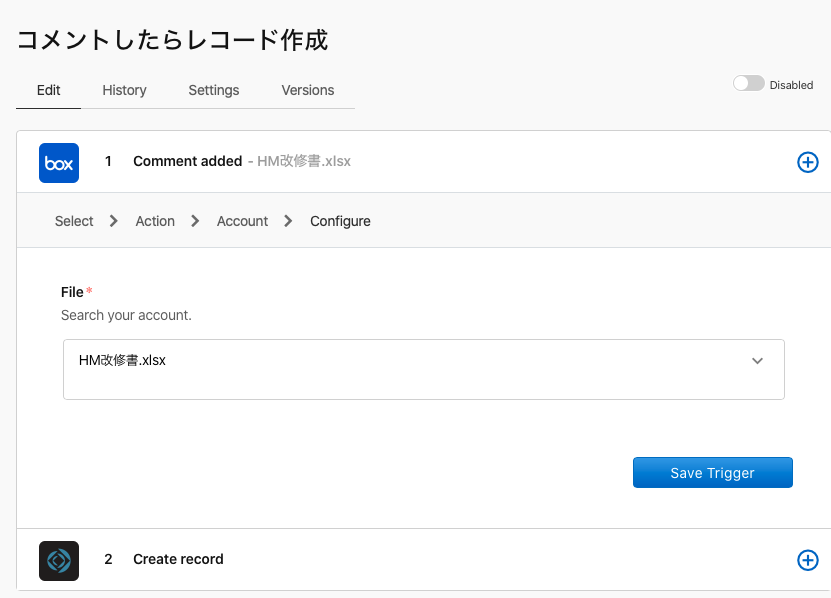The image size is (831, 598).
Task: Collapse the Comment added step title
Action: (x=187, y=161)
